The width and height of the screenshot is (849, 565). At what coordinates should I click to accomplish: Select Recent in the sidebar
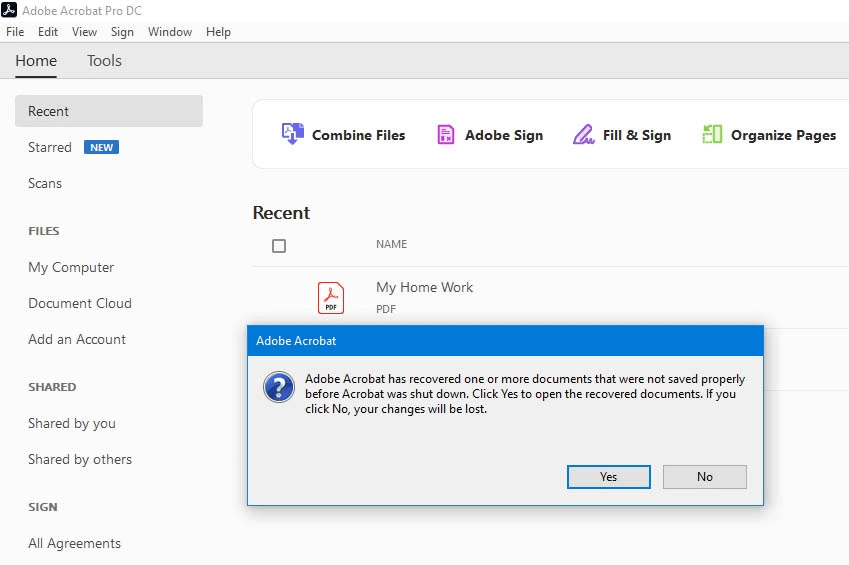click(x=109, y=111)
